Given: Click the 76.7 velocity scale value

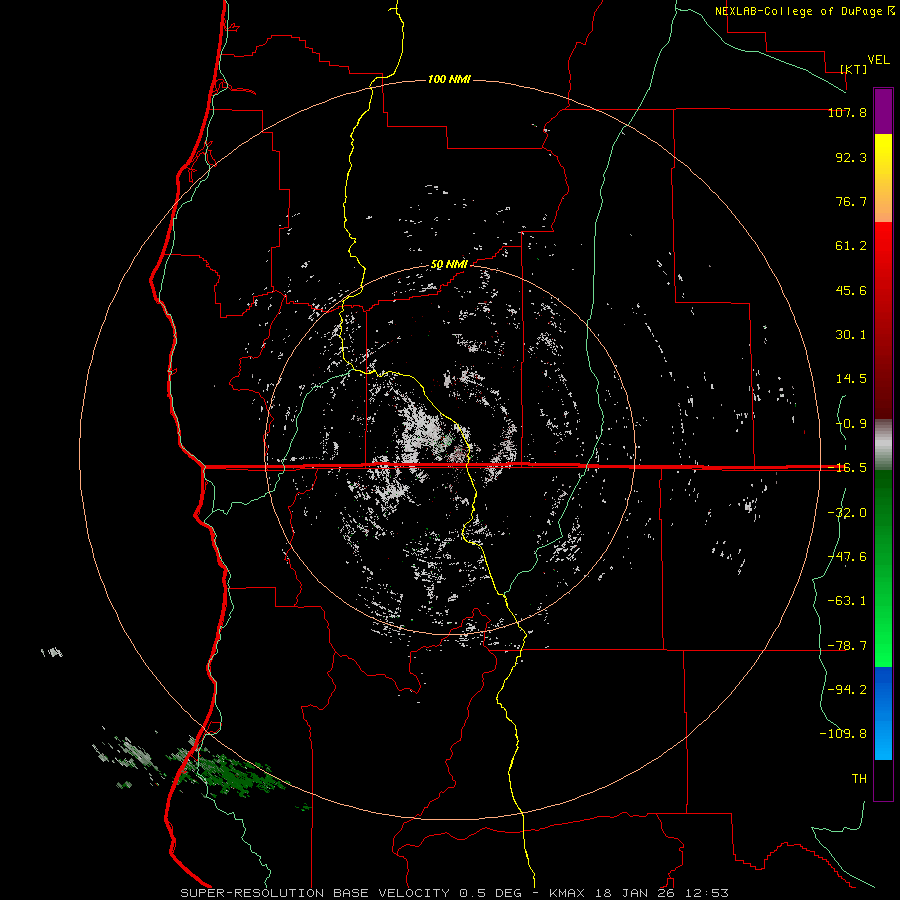Looking at the screenshot, I should 851,201.
